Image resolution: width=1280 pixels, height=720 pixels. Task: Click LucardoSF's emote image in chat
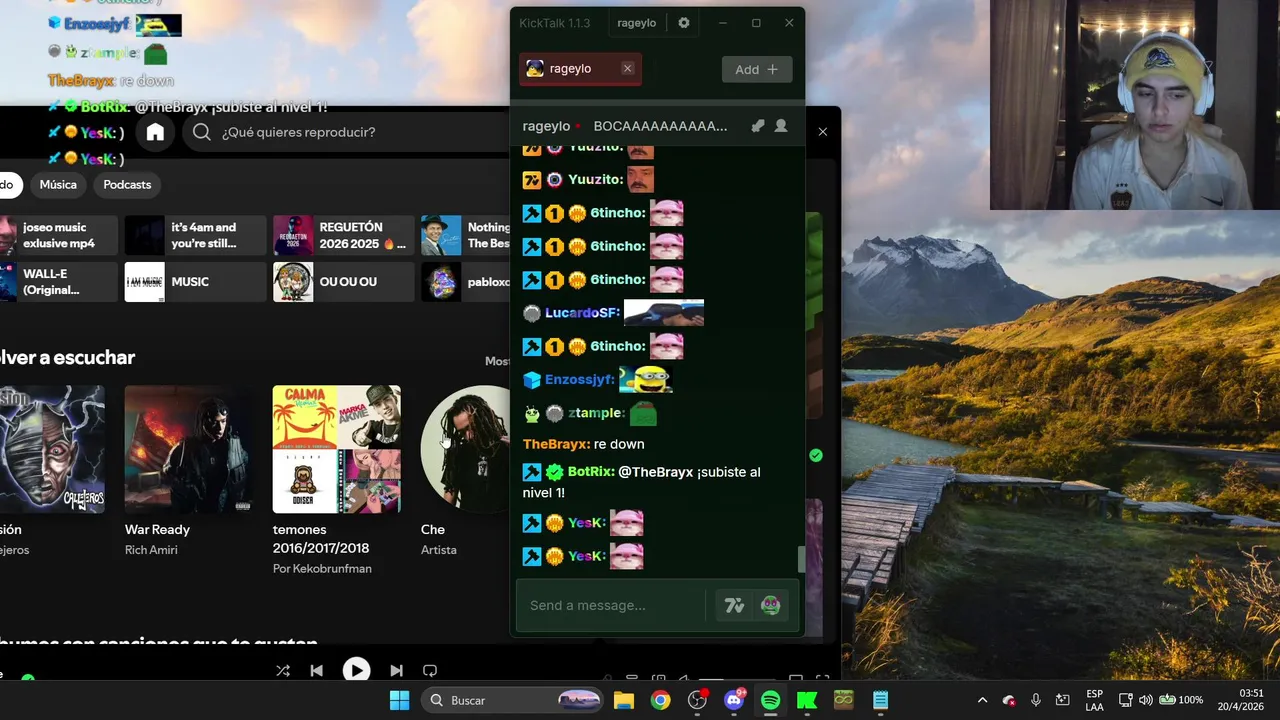[664, 313]
